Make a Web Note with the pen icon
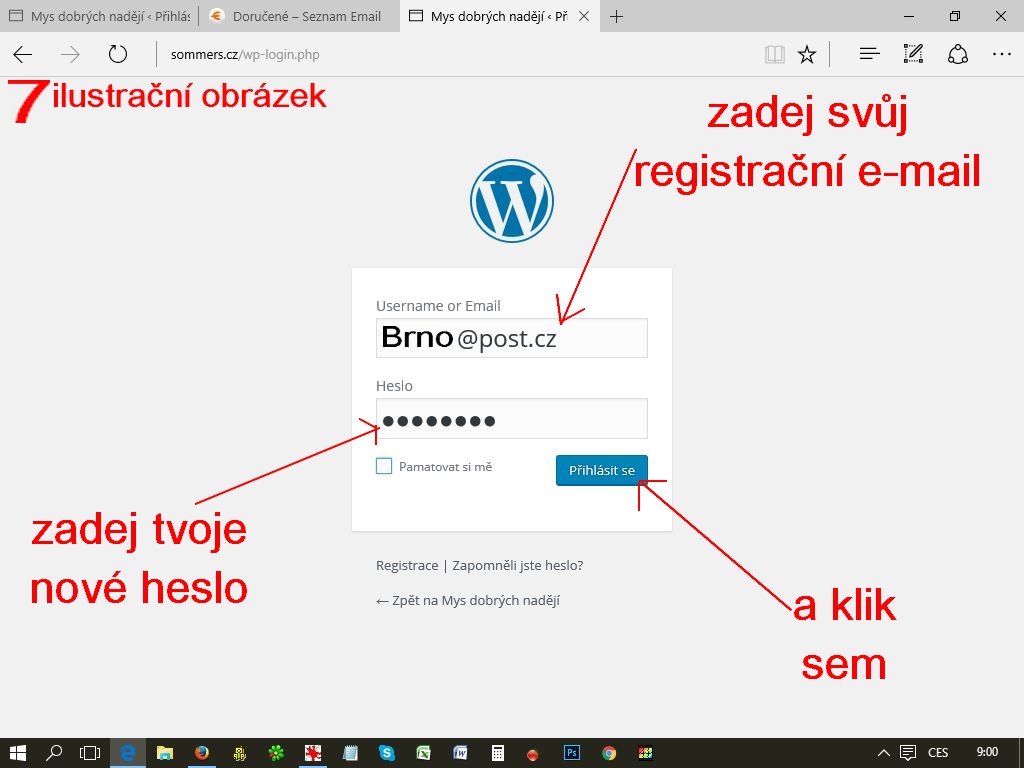This screenshot has width=1024, height=768. click(x=913, y=54)
